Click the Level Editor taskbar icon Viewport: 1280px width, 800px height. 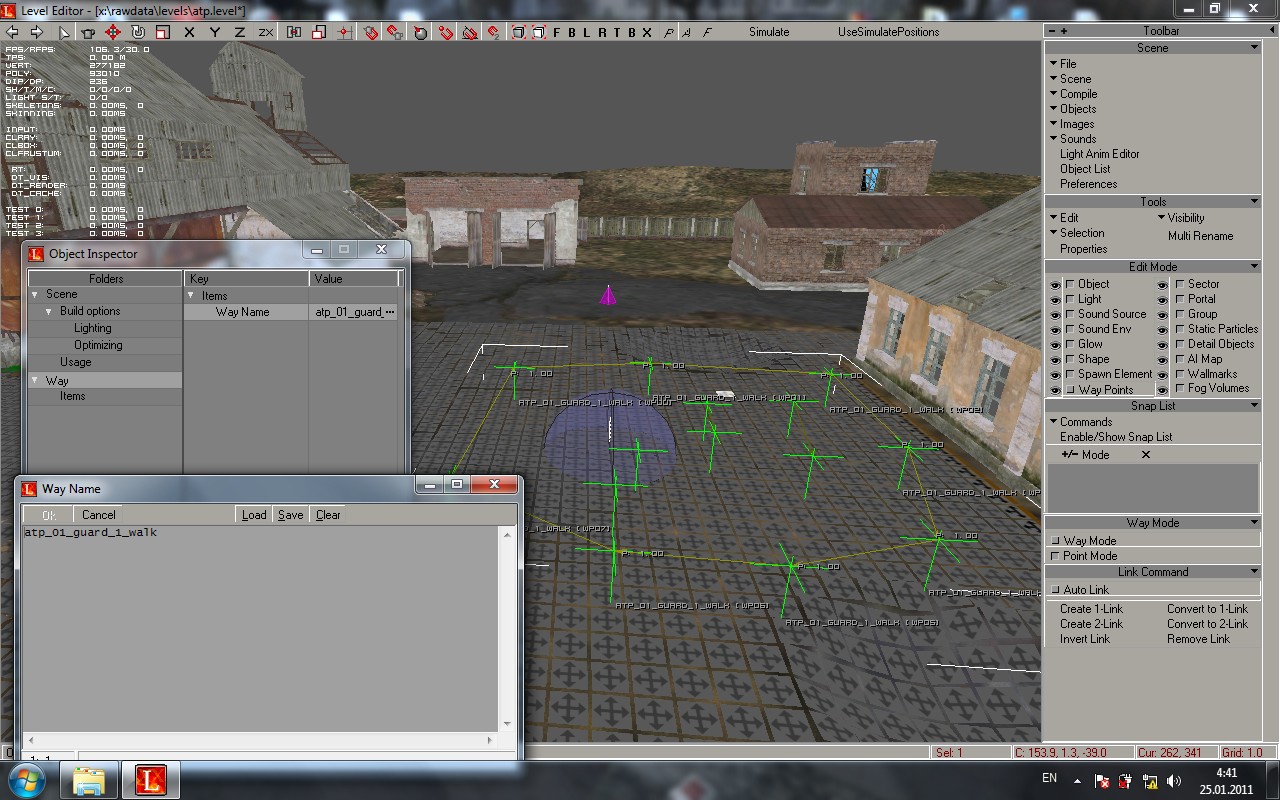150,779
